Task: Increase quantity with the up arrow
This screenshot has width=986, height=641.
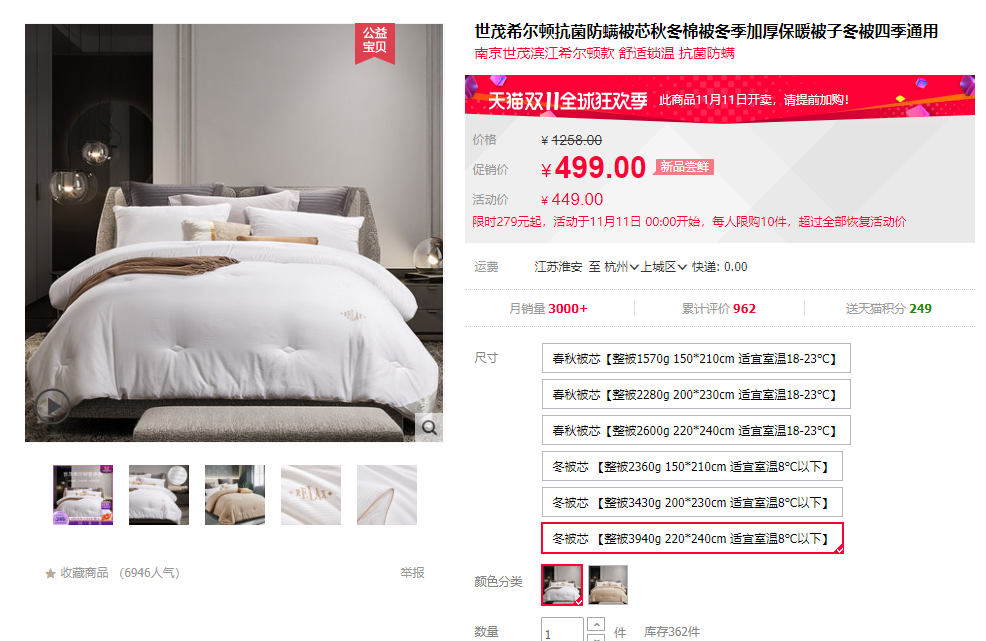Action: click(x=595, y=624)
